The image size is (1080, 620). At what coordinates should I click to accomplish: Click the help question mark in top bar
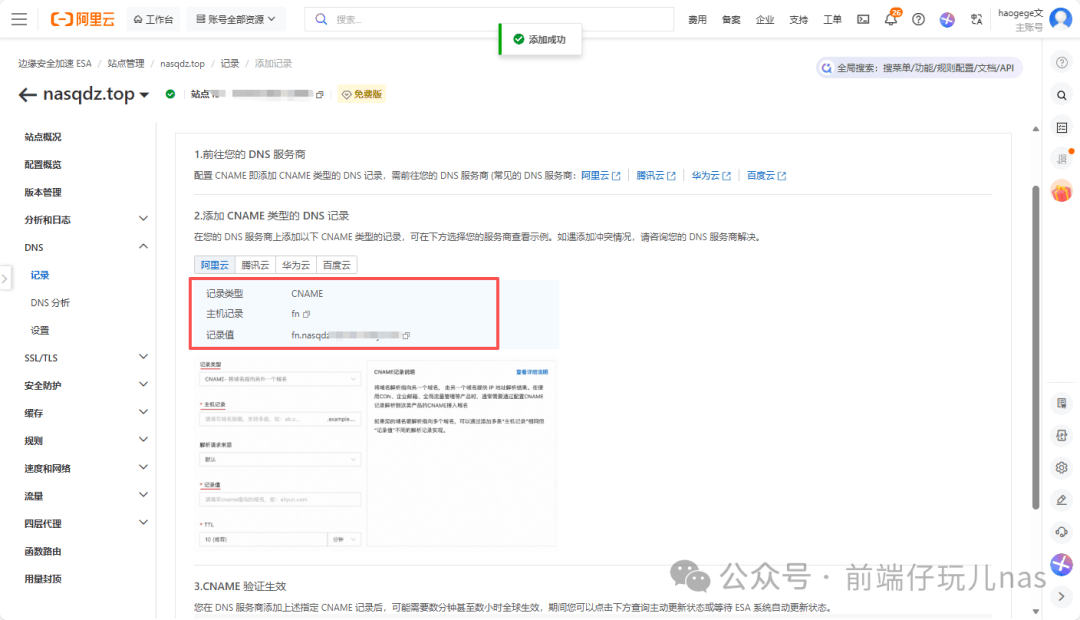click(918, 19)
